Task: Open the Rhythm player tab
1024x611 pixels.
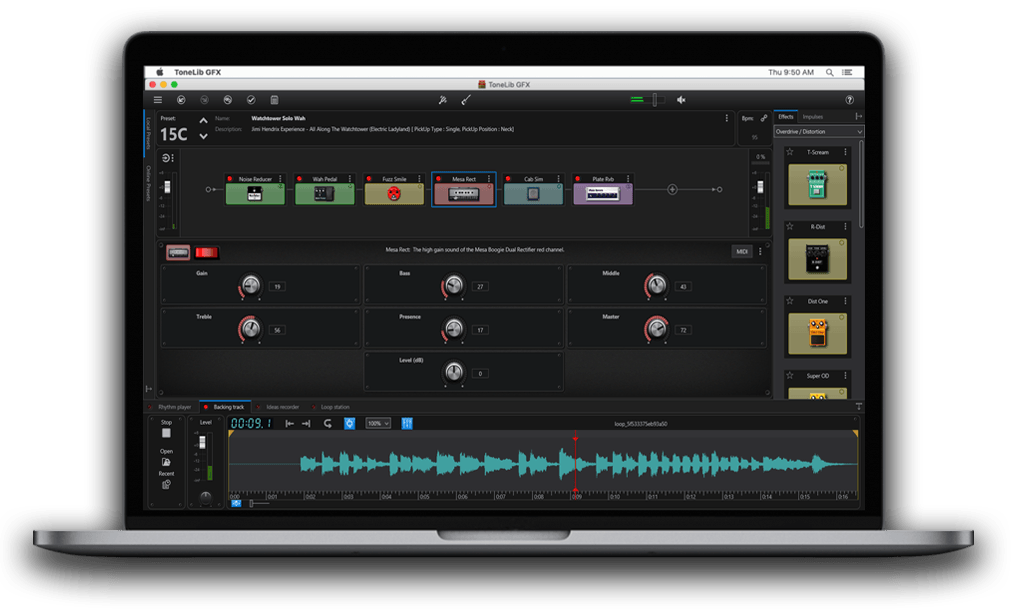Action: coord(175,407)
